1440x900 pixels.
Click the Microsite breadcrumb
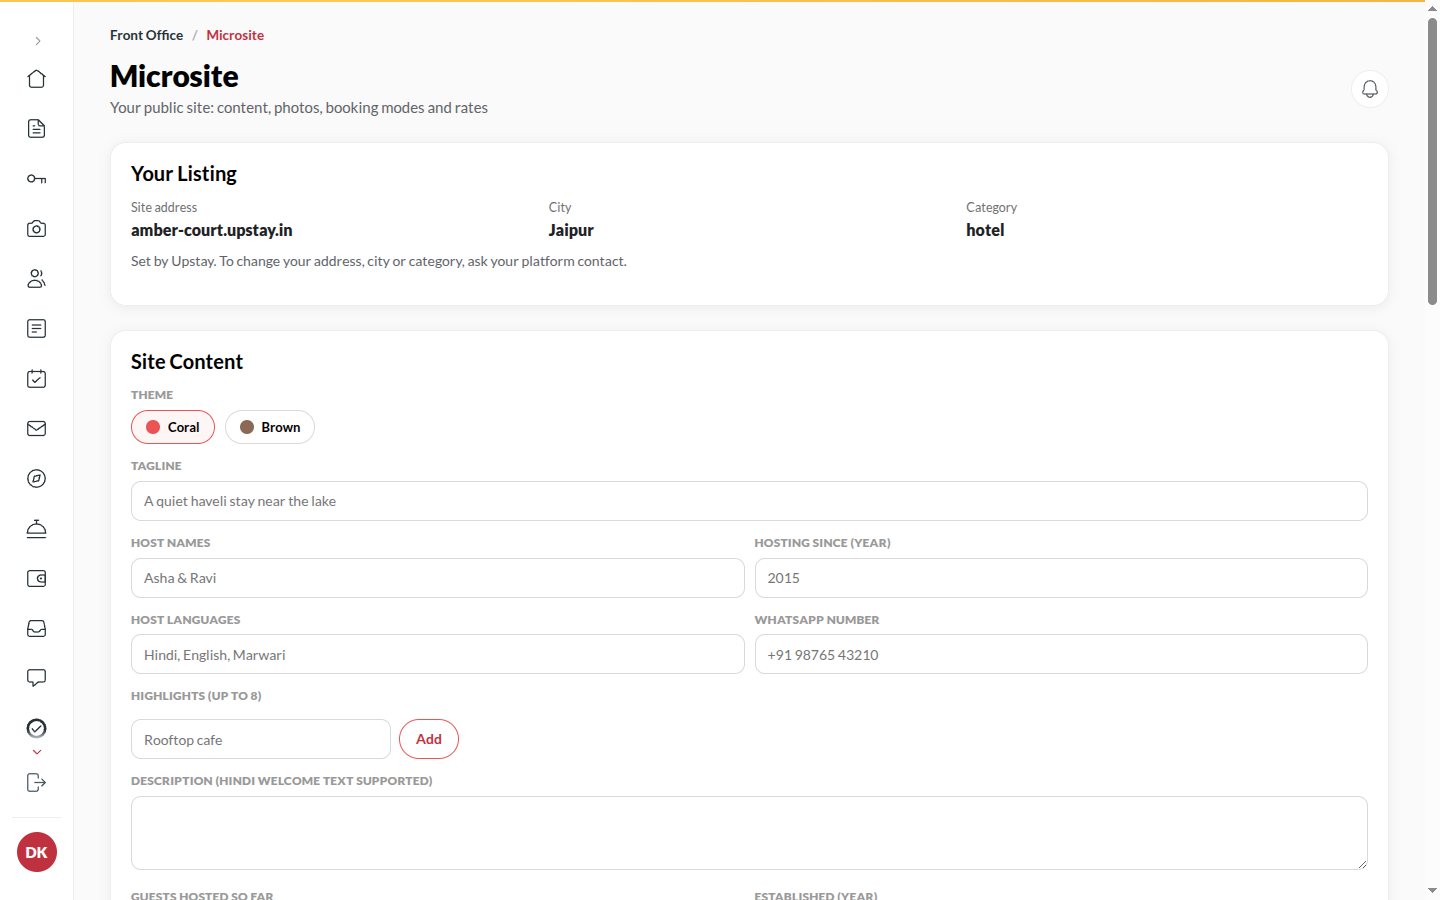[x=235, y=35]
